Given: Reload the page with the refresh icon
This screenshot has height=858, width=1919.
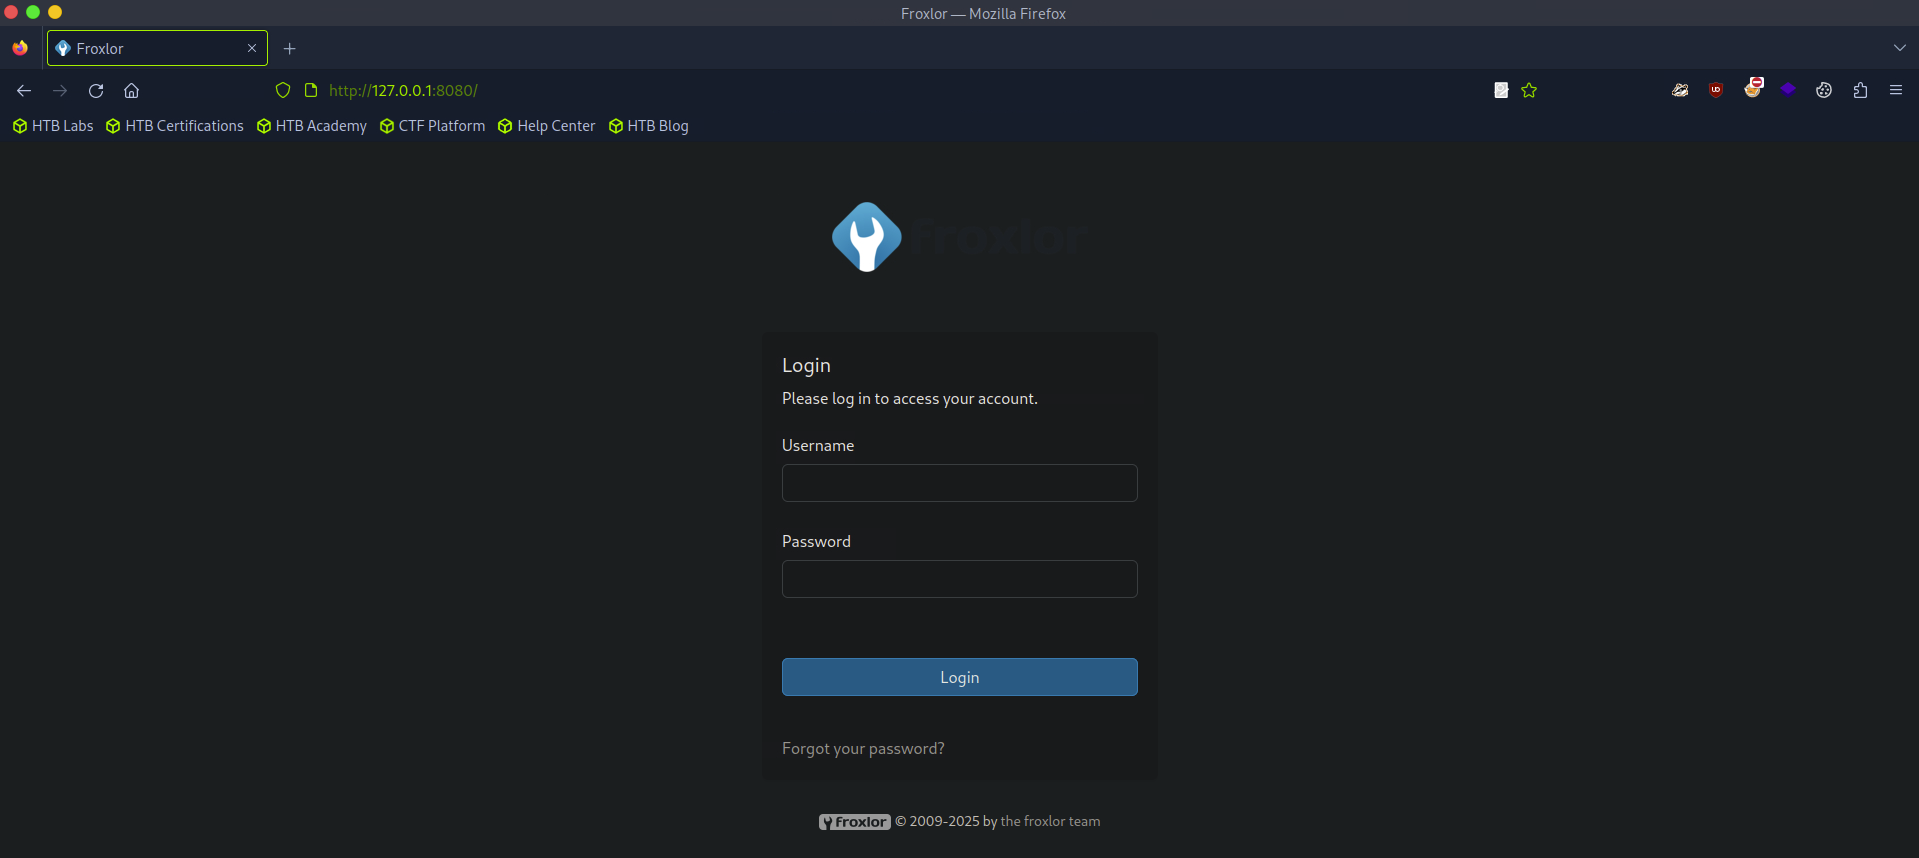Looking at the screenshot, I should [x=96, y=91].
